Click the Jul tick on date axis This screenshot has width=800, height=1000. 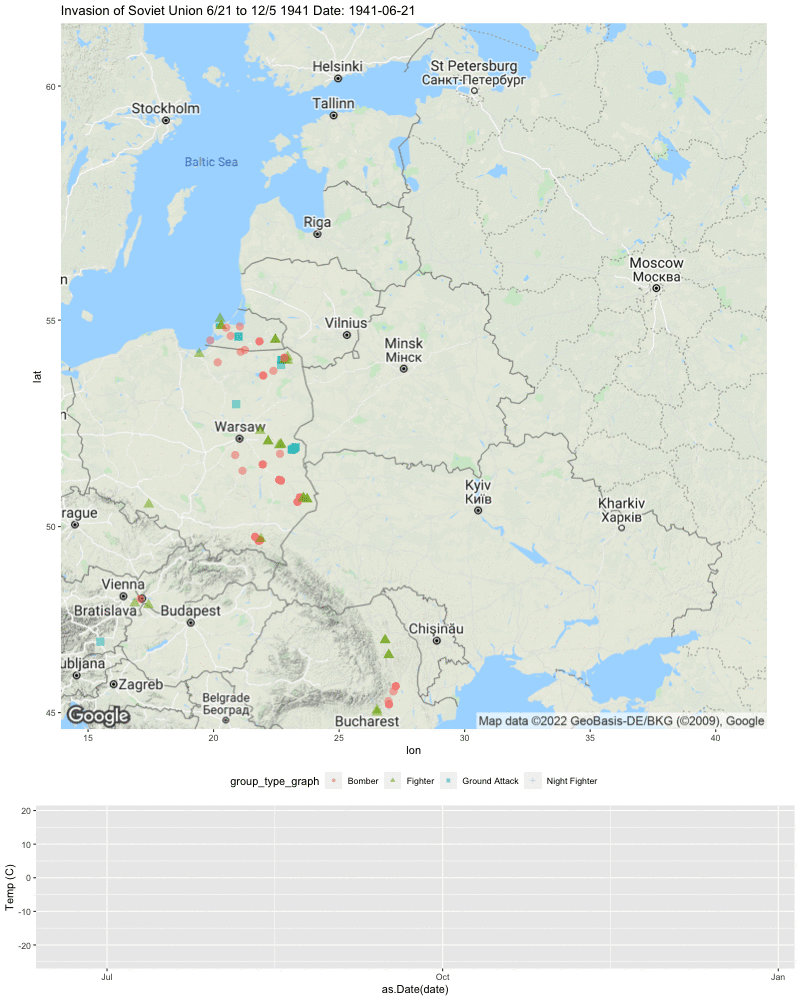click(x=107, y=976)
